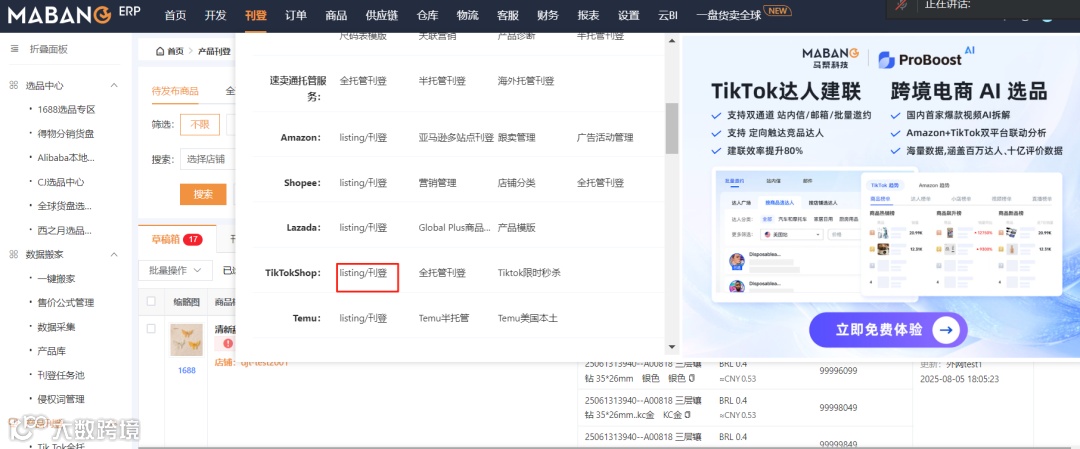Image resolution: width=1080 pixels, height=449 pixels.
Task: Click the 立即免费体验 banner button
Action: click(x=888, y=331)
